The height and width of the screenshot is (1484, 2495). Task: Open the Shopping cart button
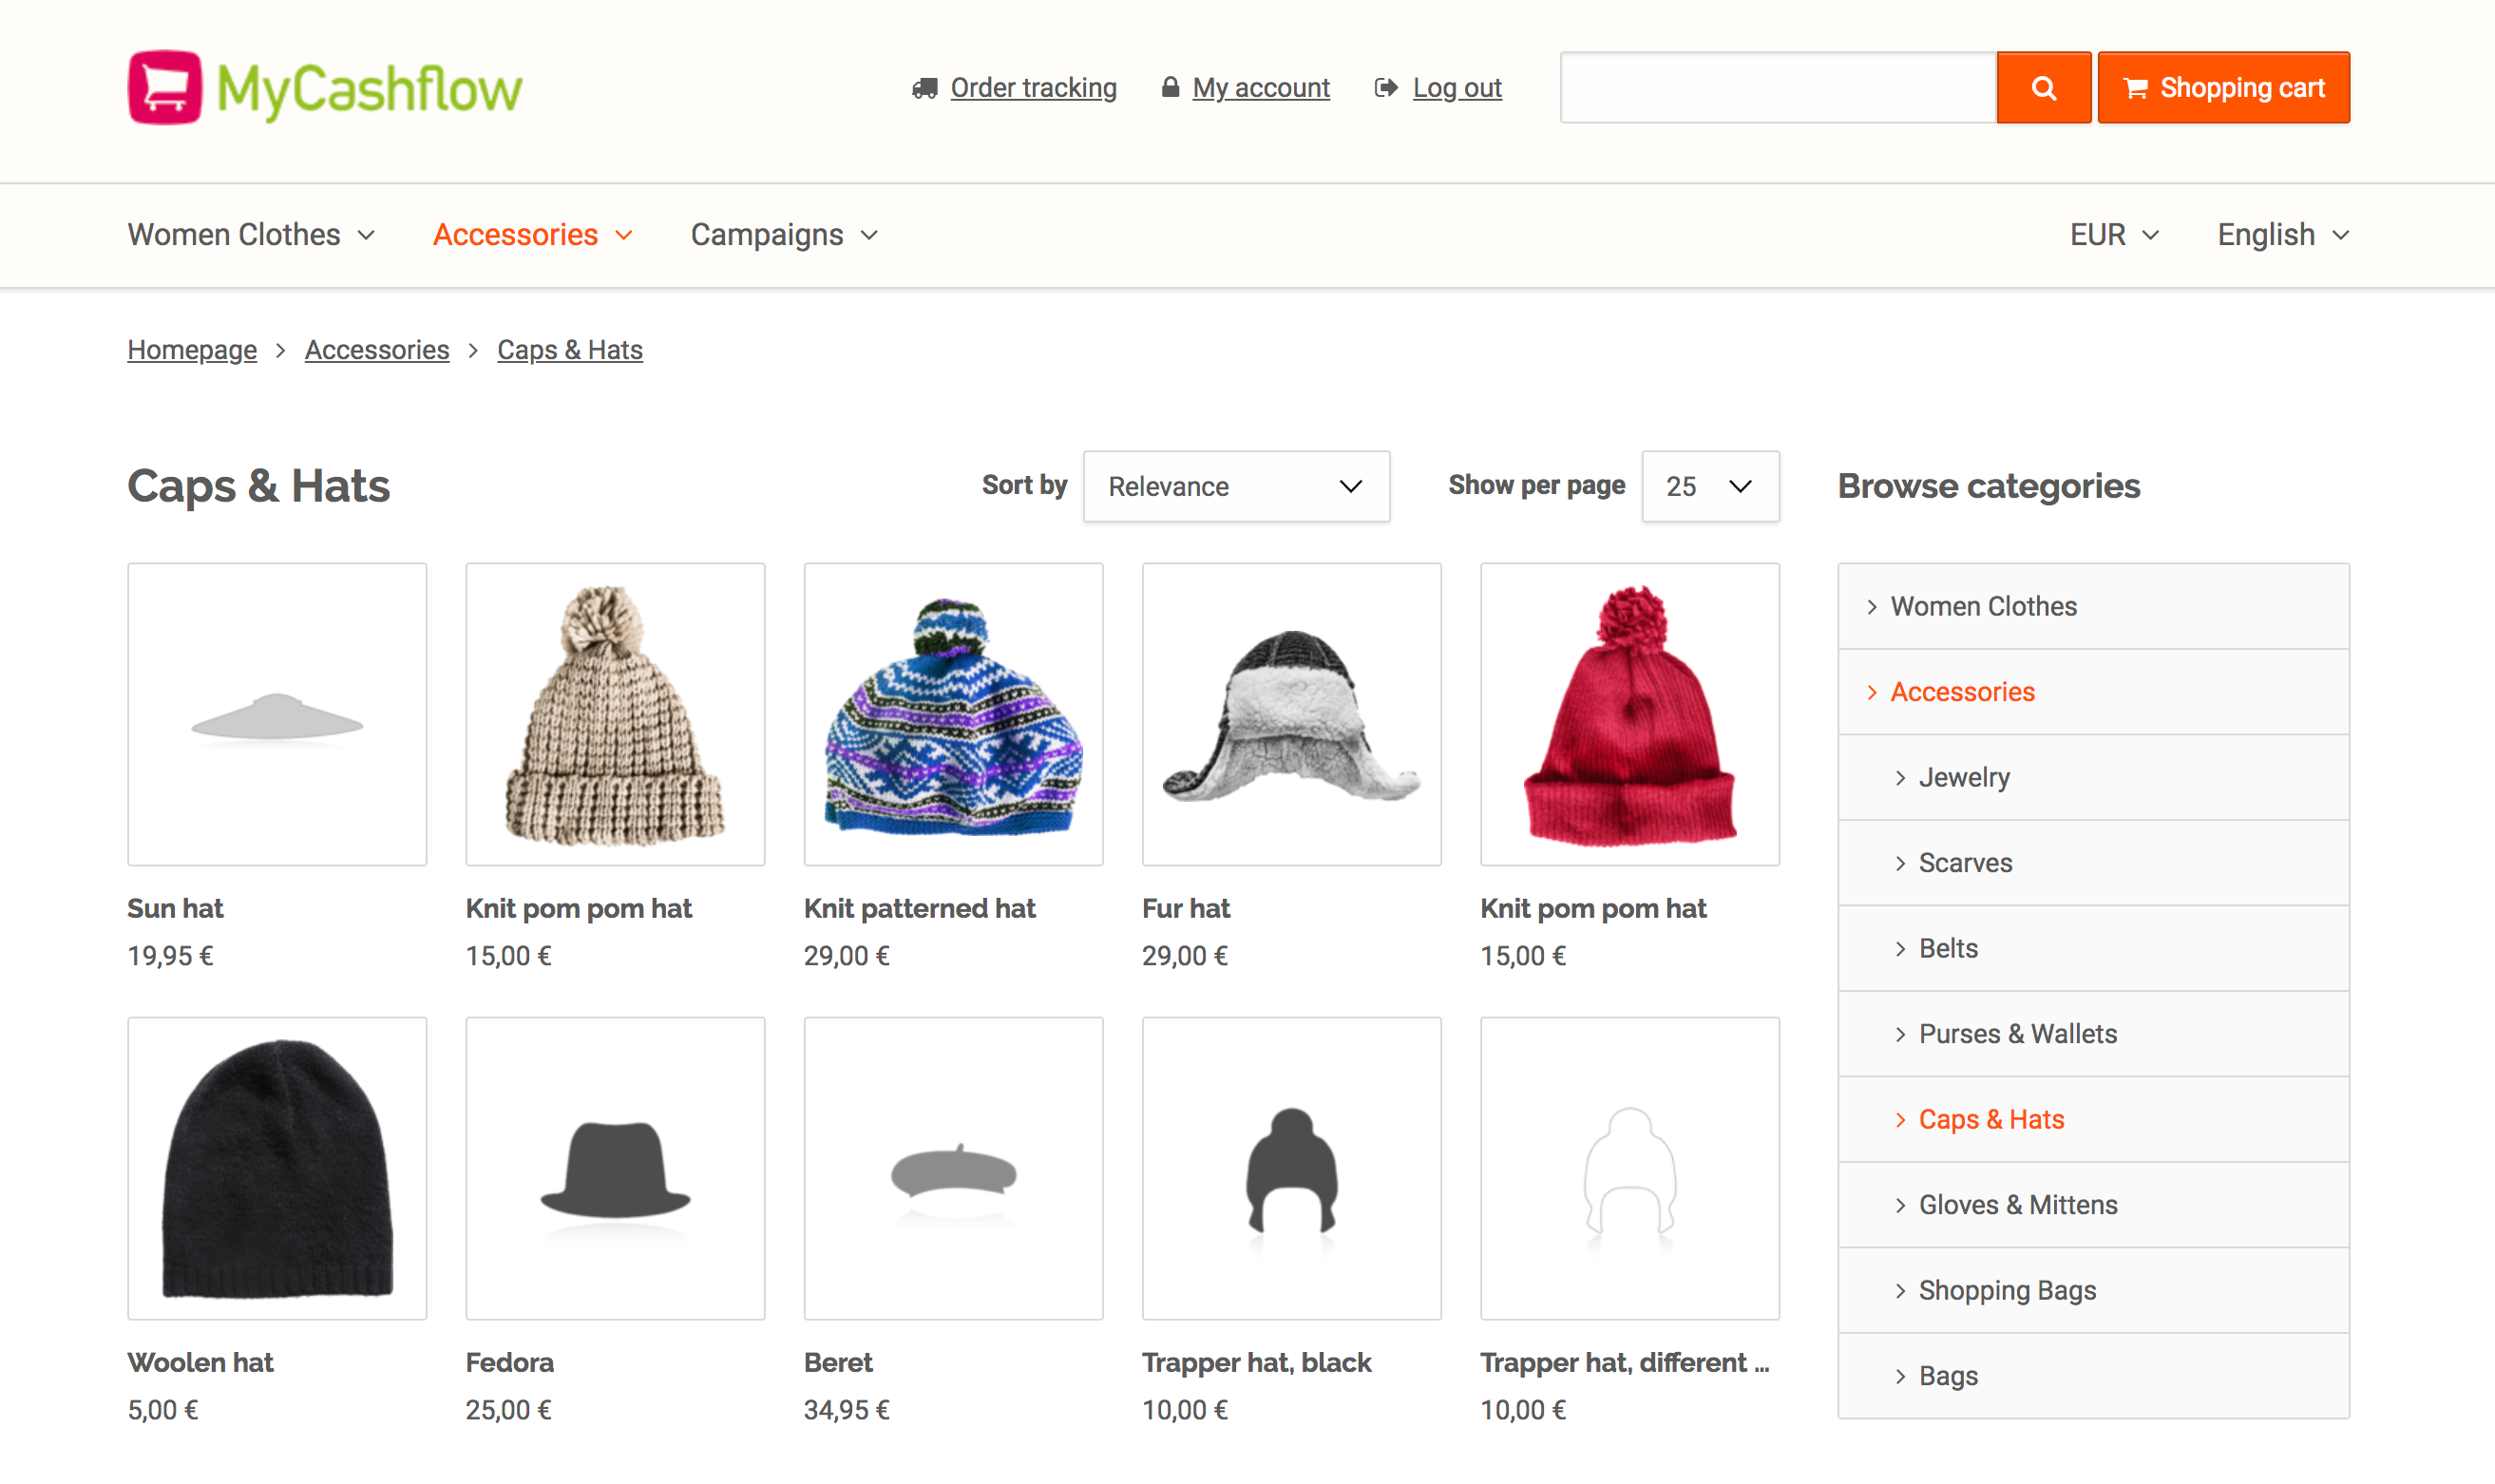tap(2223, 88)
